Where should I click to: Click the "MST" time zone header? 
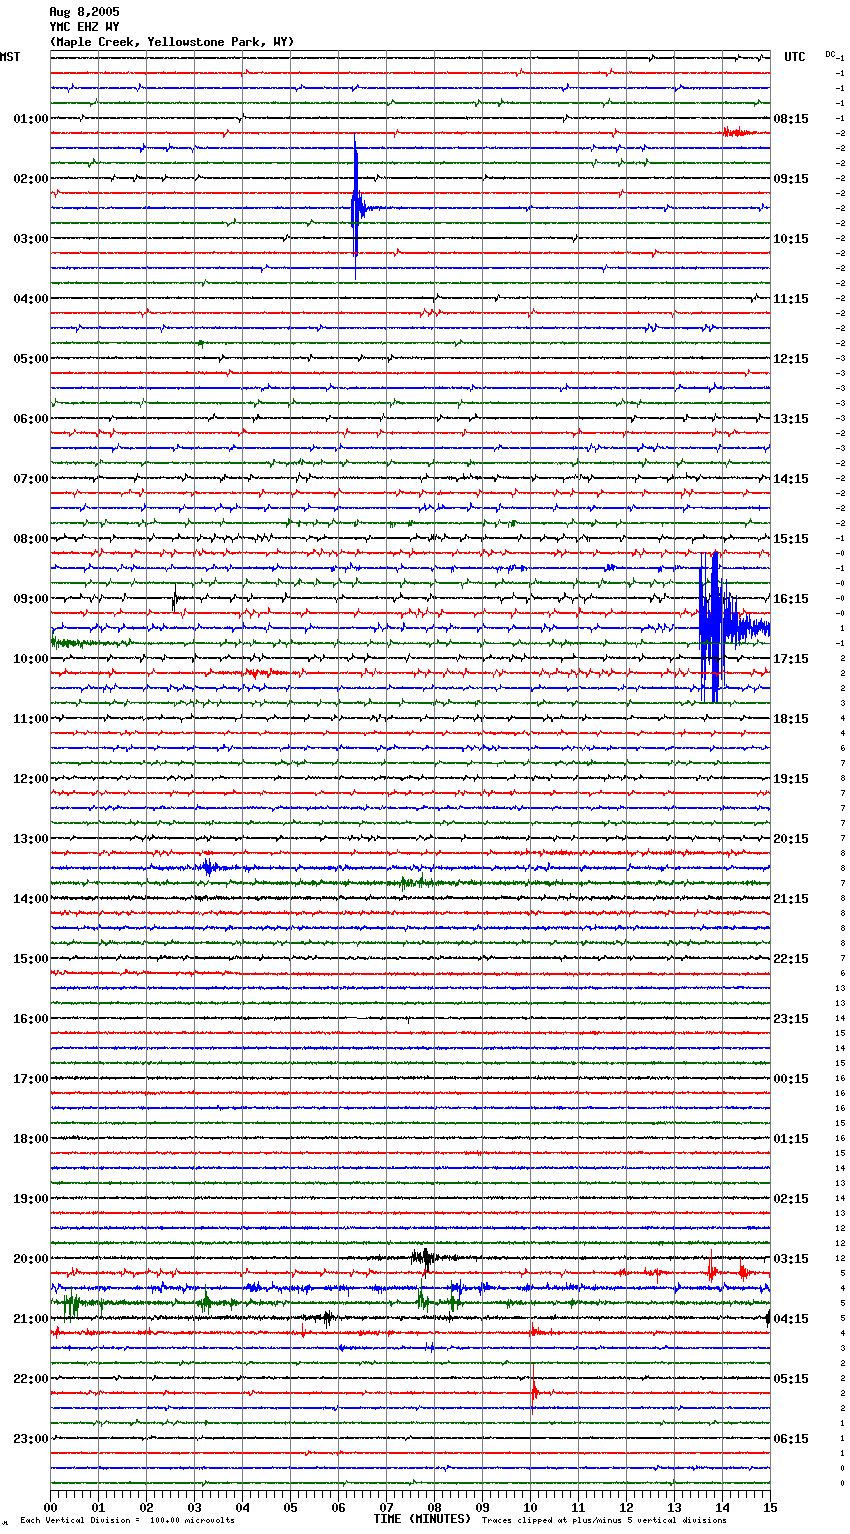click(10, 57)
